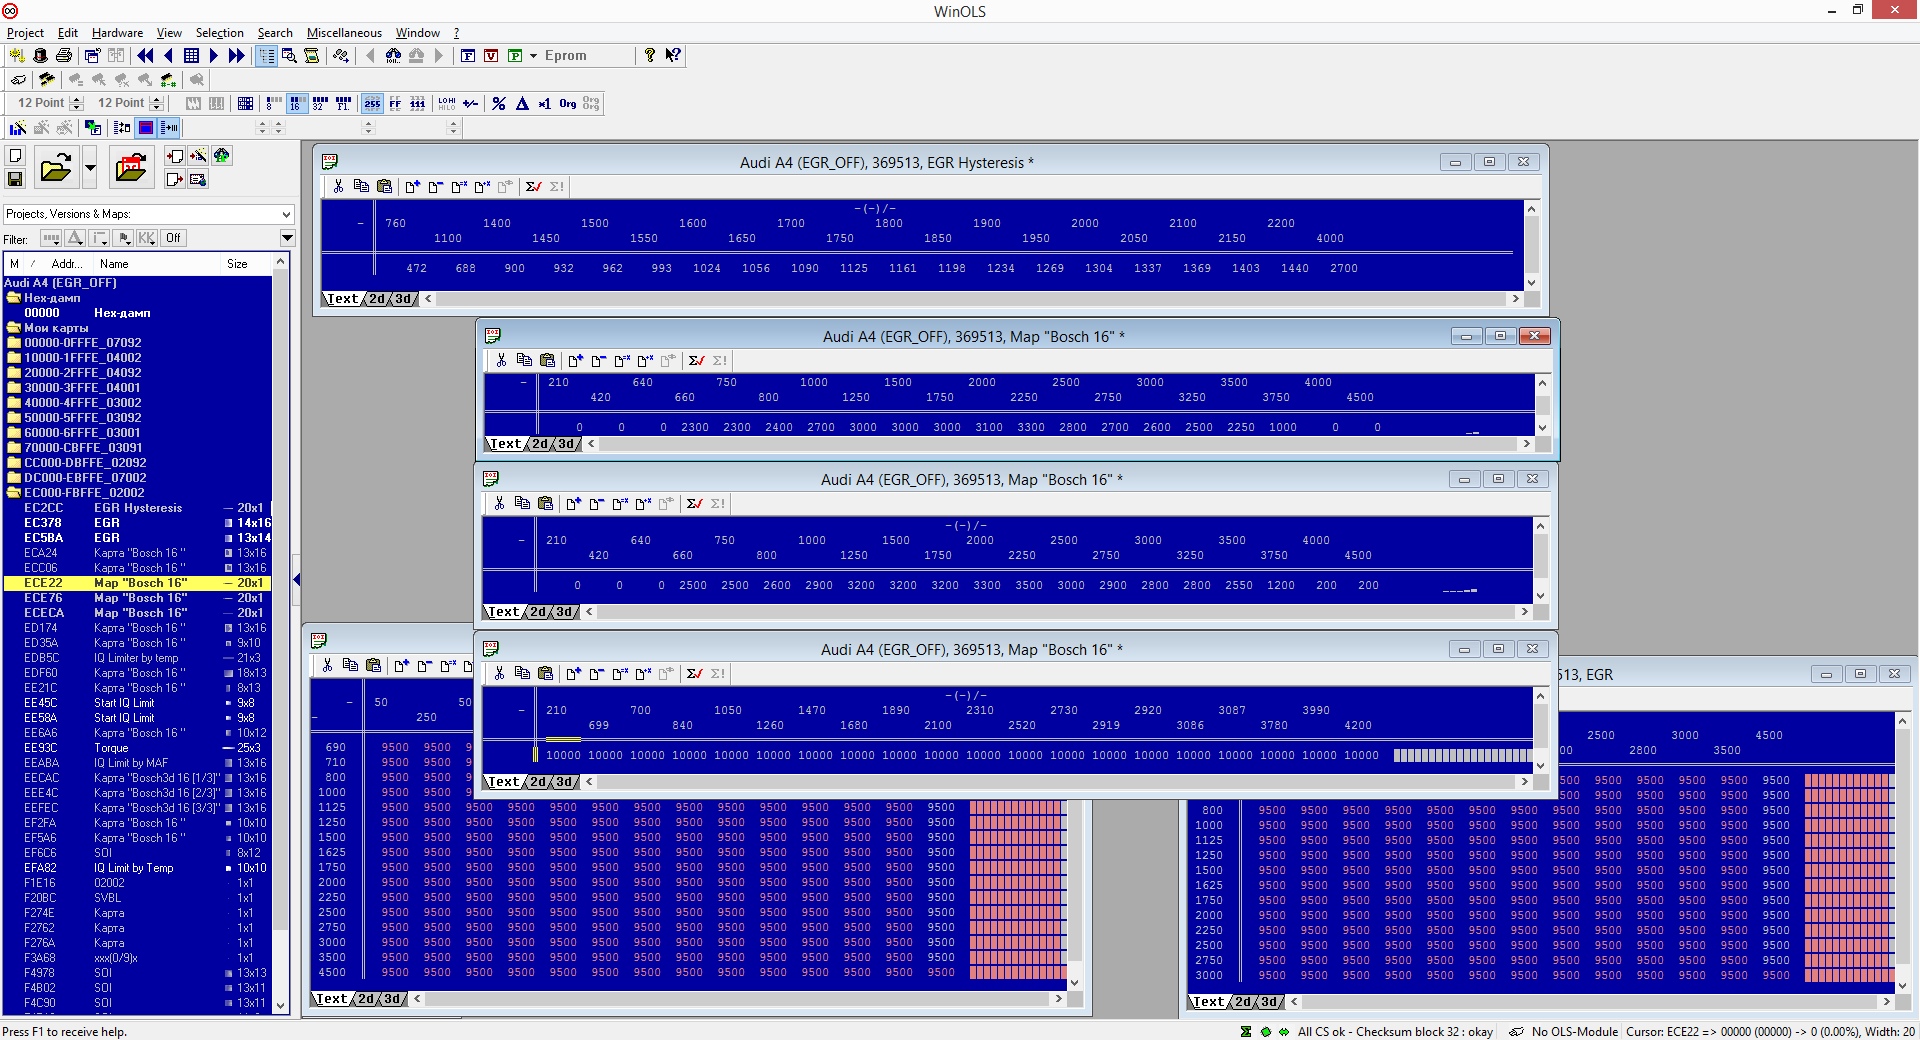
Task: Switch EGR Hysteresis window to 2d tab
Action: click(x=376, y=299)
